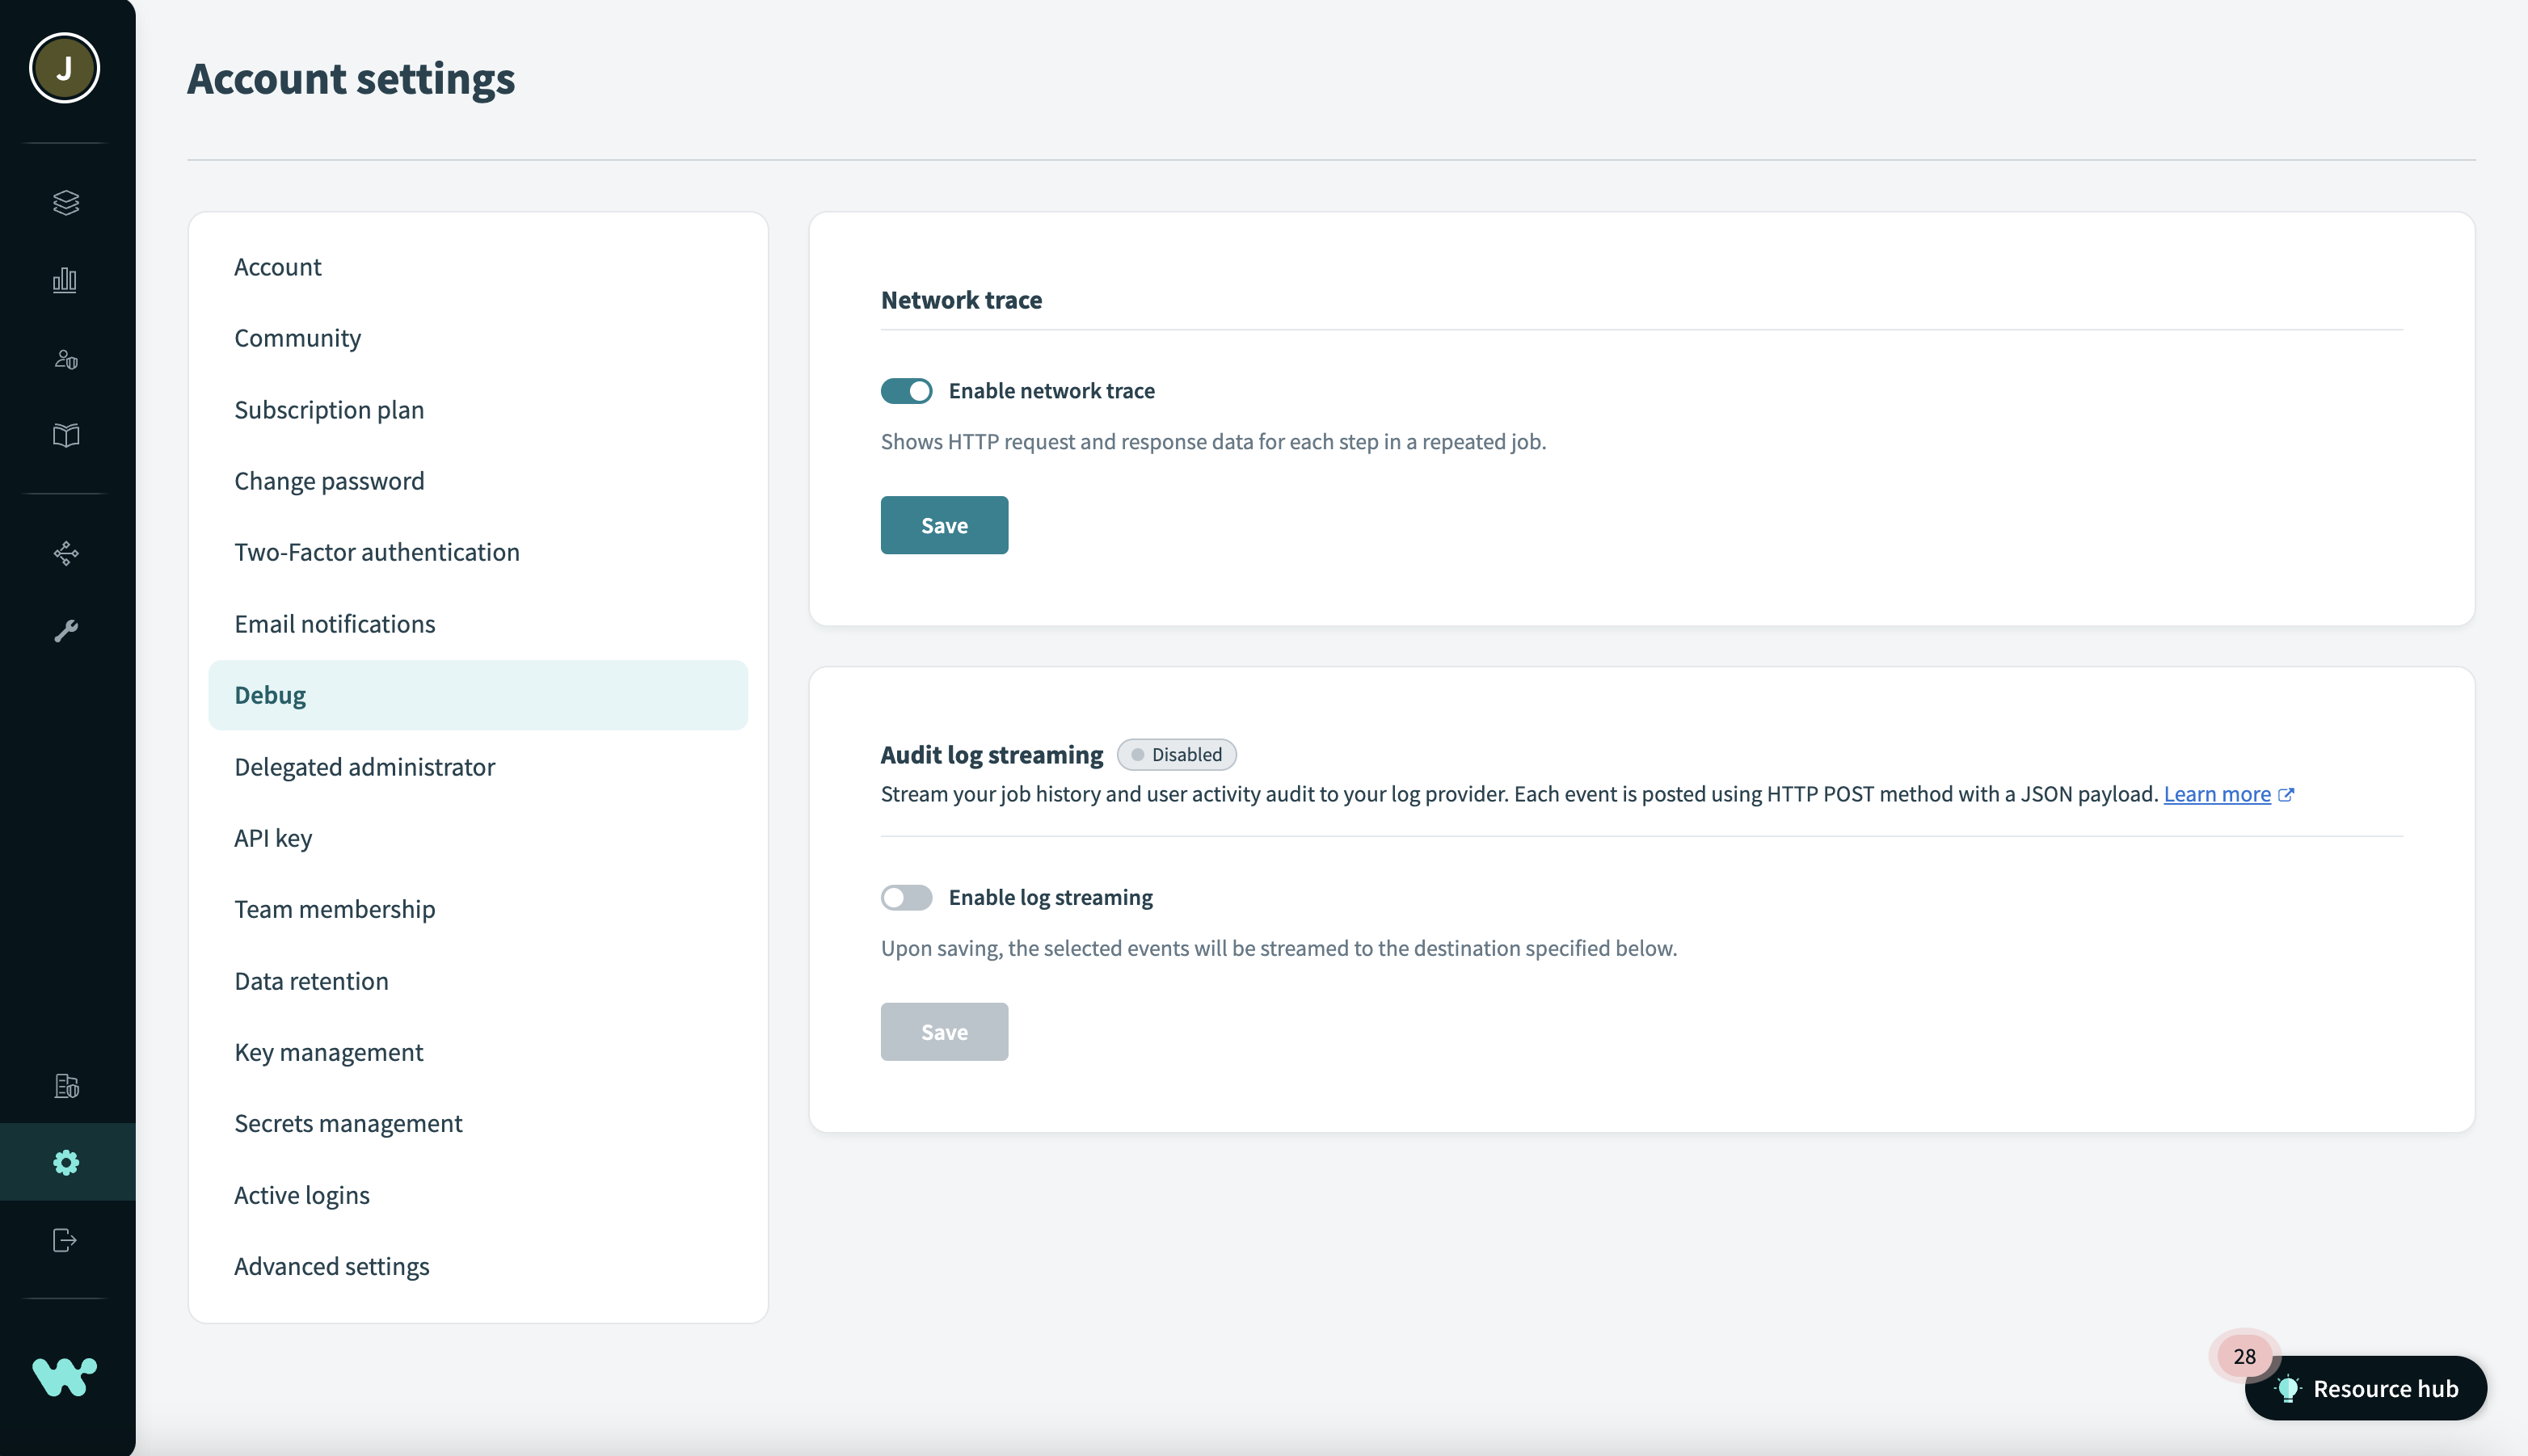Click the Audit log streaming Disabled badge
Screen dimensions: 2528x1456
[1179, 755]
